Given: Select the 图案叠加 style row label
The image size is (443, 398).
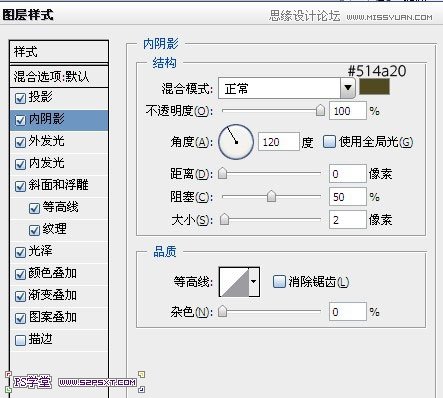Looking at the screenshot, I should click(x=52, y=317).
